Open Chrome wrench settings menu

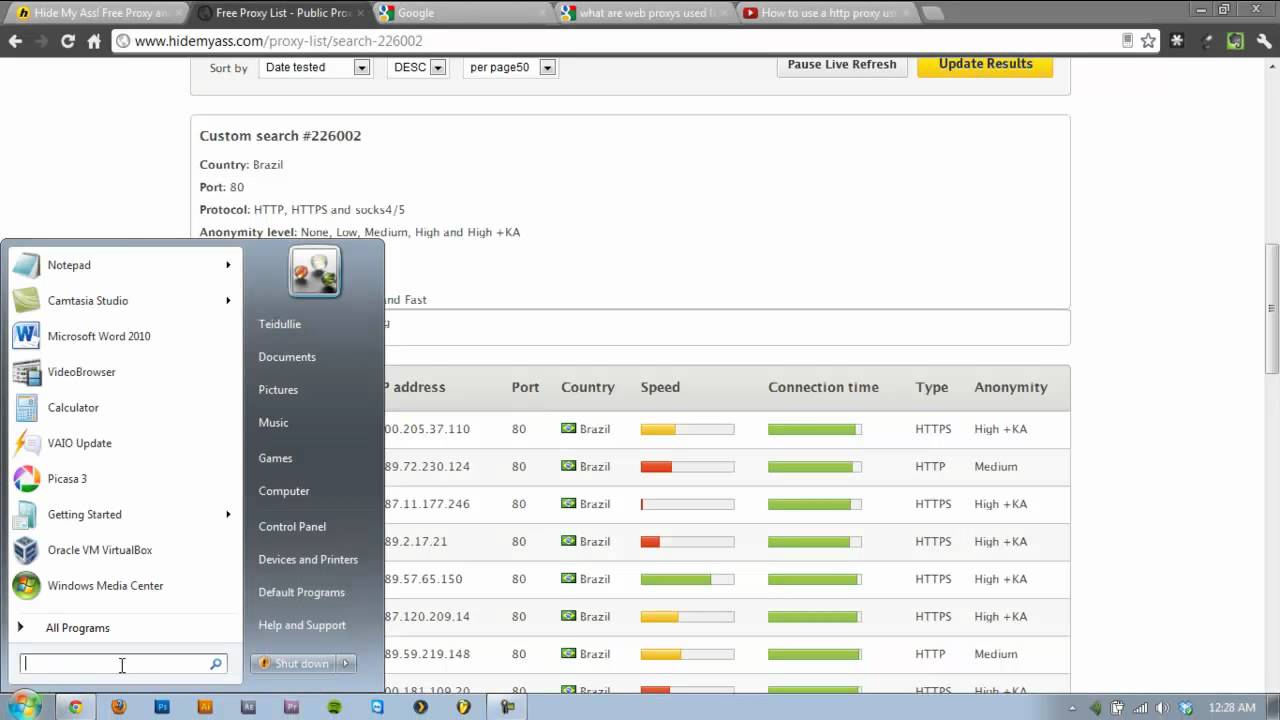click(x=1263, y=41)
